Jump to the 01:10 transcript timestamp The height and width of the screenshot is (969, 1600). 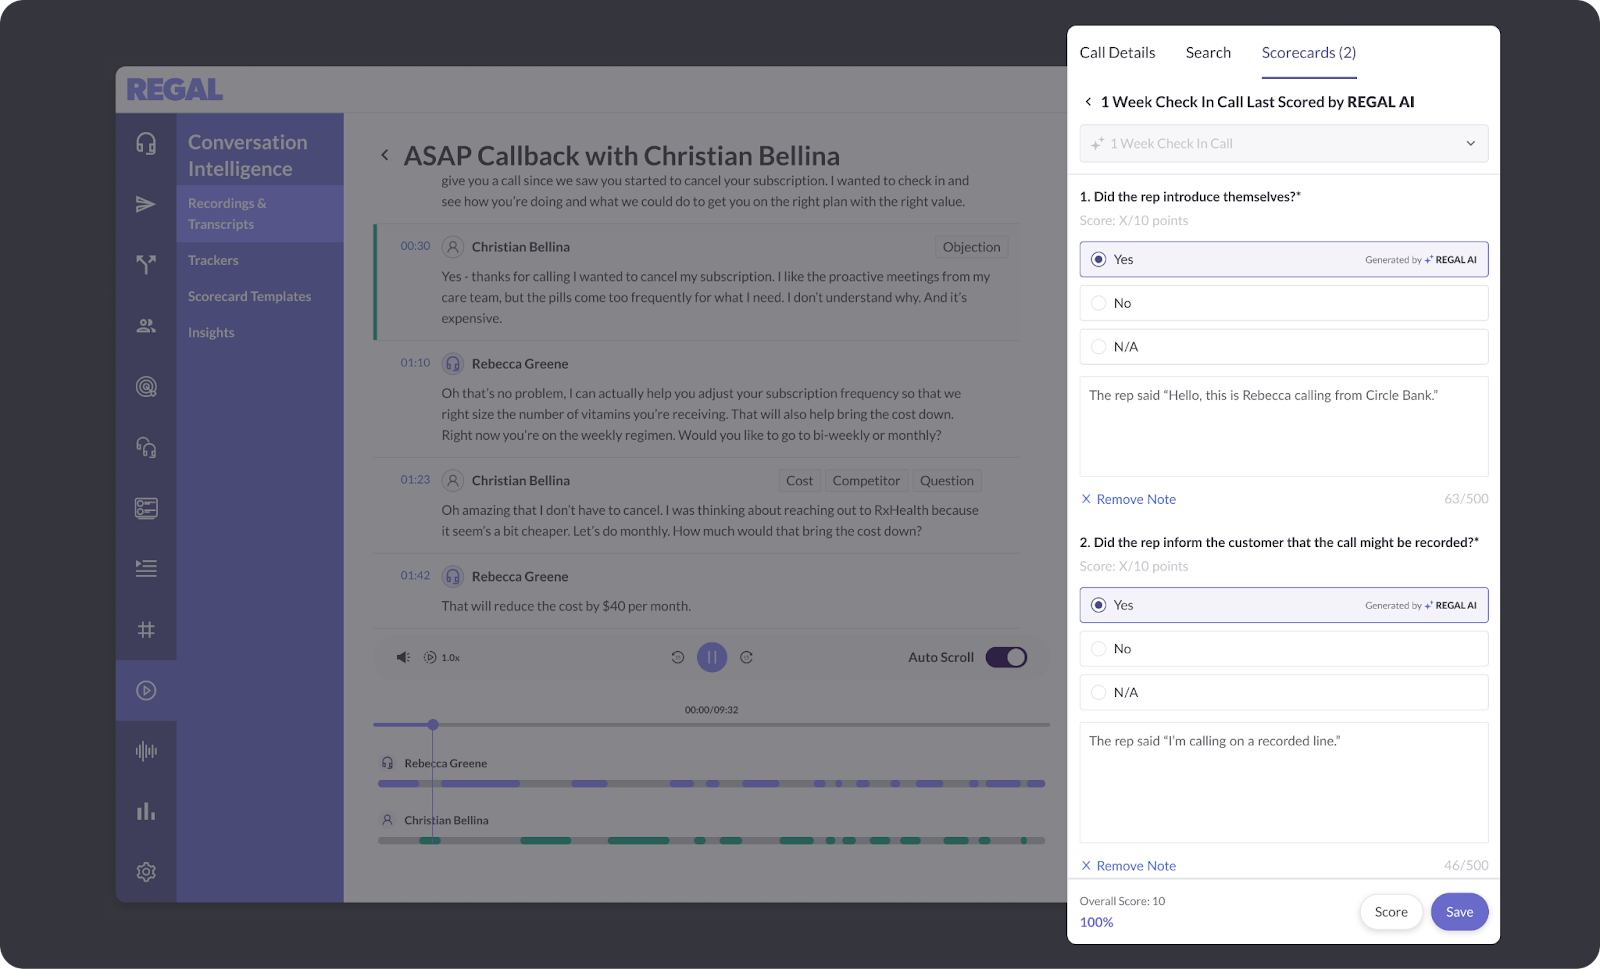tap(415, 363)
